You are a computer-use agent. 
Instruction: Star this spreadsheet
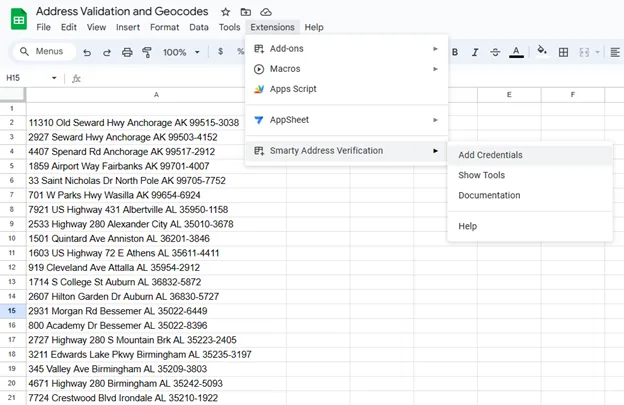(x=225, y=11)
